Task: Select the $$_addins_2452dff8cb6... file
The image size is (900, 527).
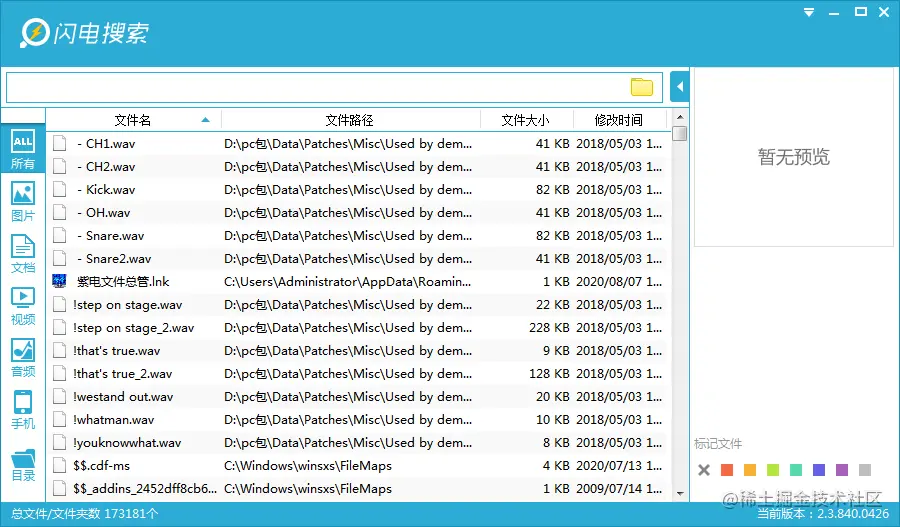Action: tap(145, 489)
